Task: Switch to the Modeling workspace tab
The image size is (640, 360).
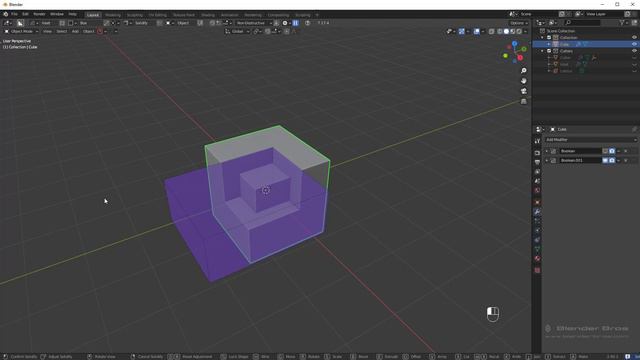Action: 113,15
